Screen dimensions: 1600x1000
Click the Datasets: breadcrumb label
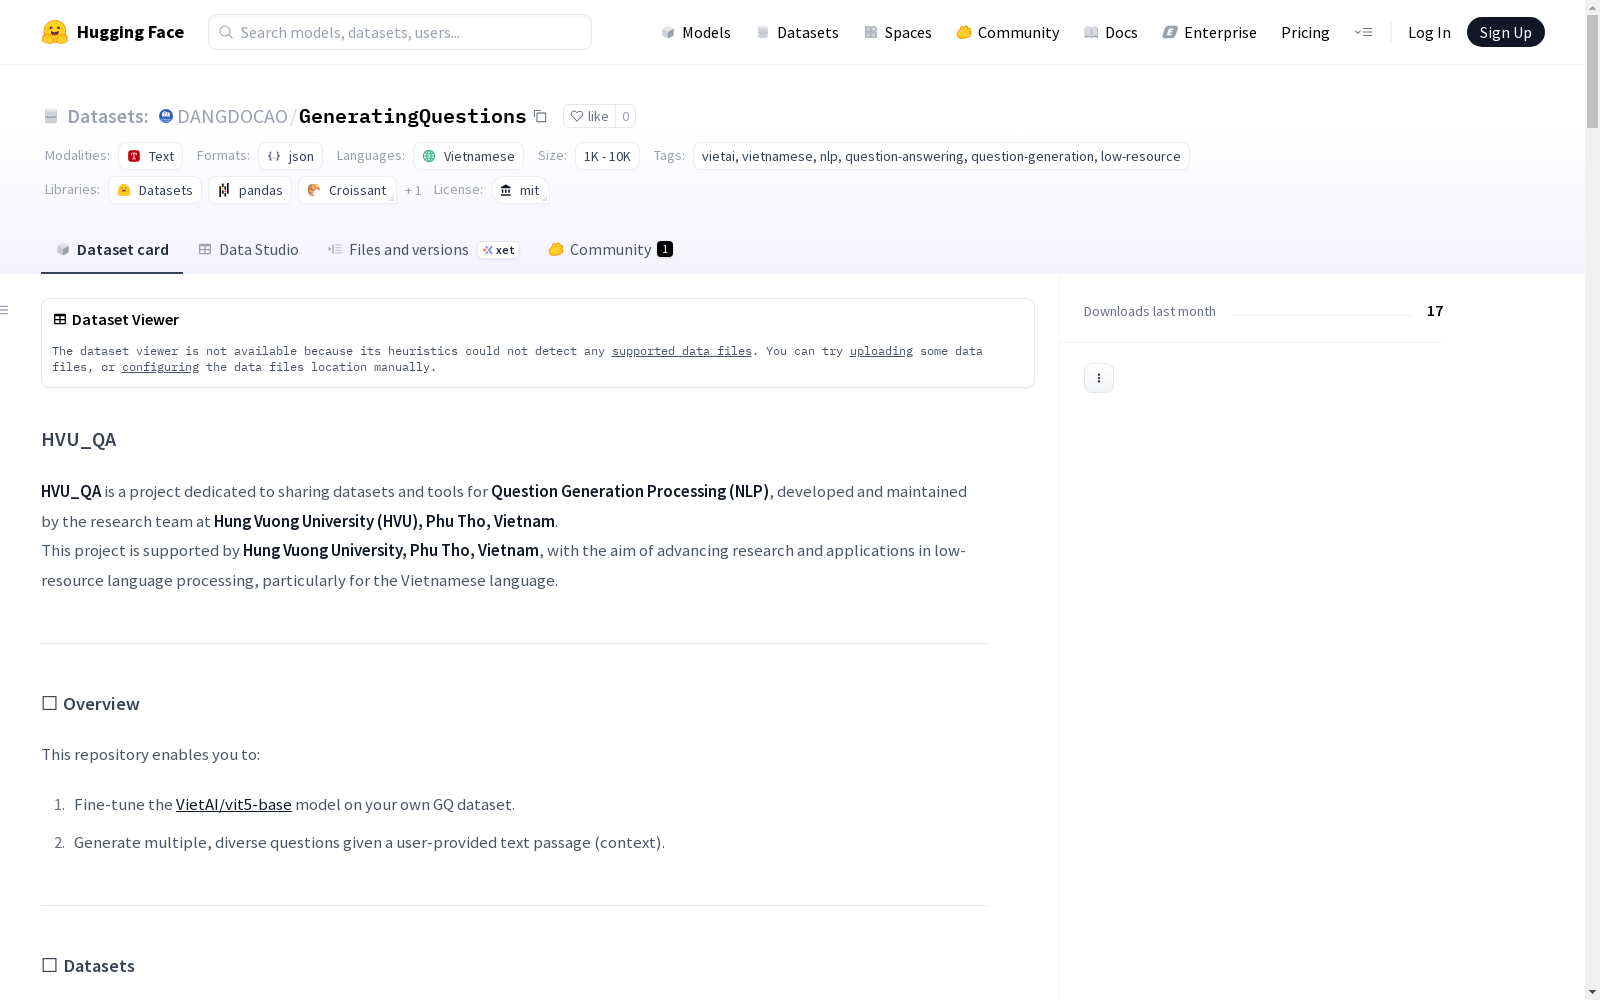[107, 116]
